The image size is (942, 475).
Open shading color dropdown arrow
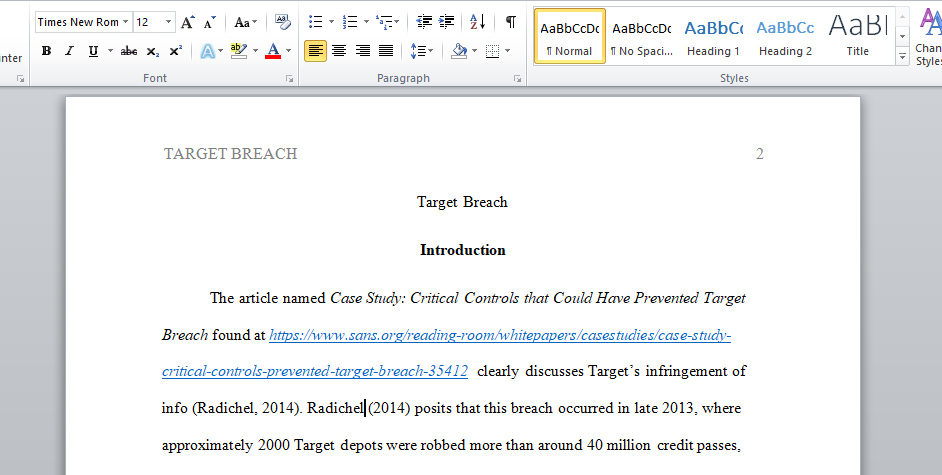pos(474,51)
